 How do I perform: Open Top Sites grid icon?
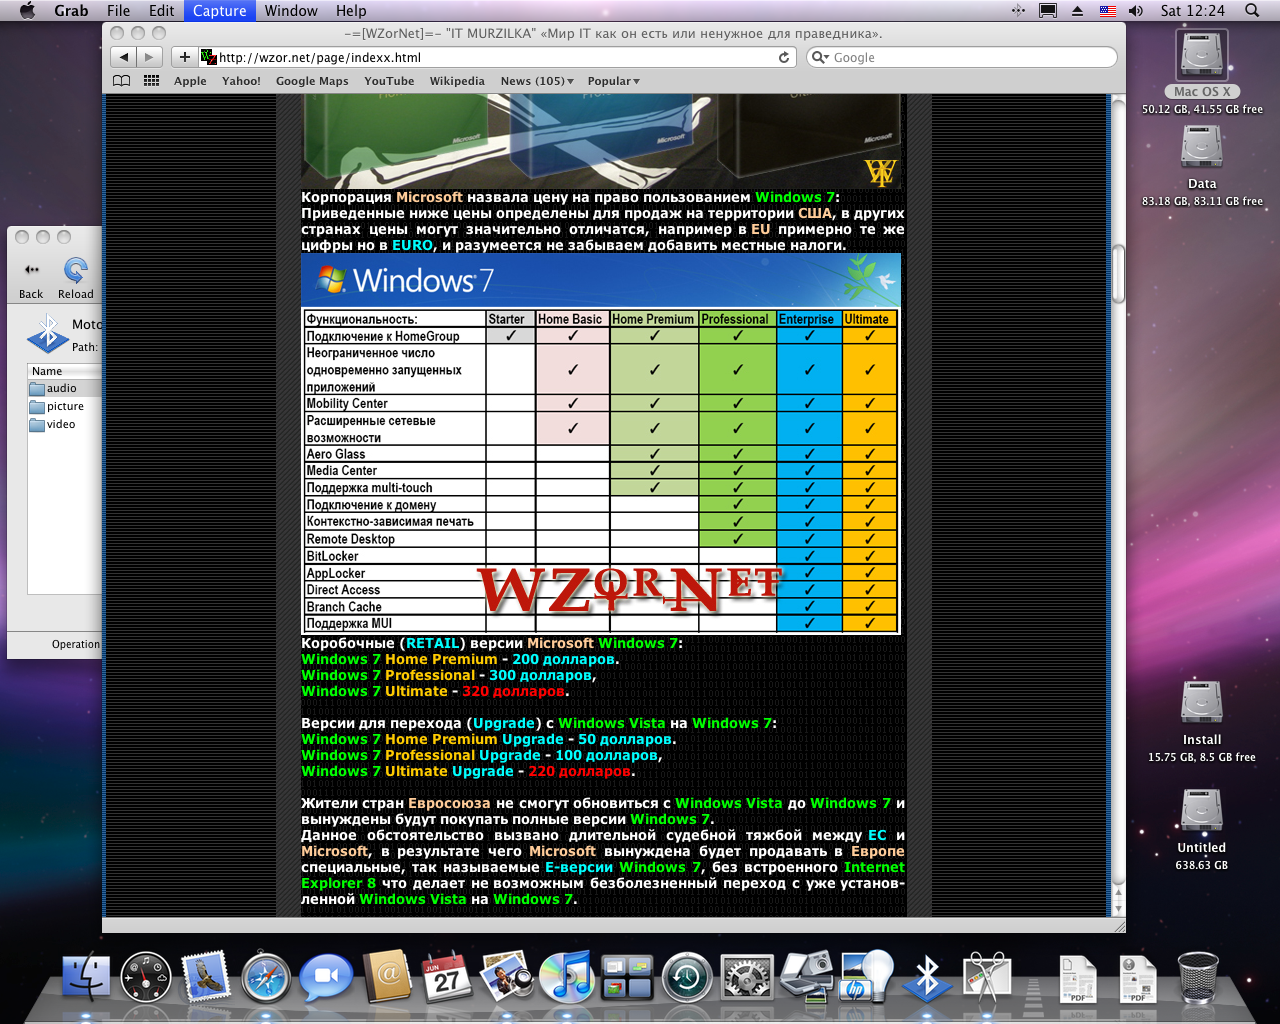coord(152,81)
